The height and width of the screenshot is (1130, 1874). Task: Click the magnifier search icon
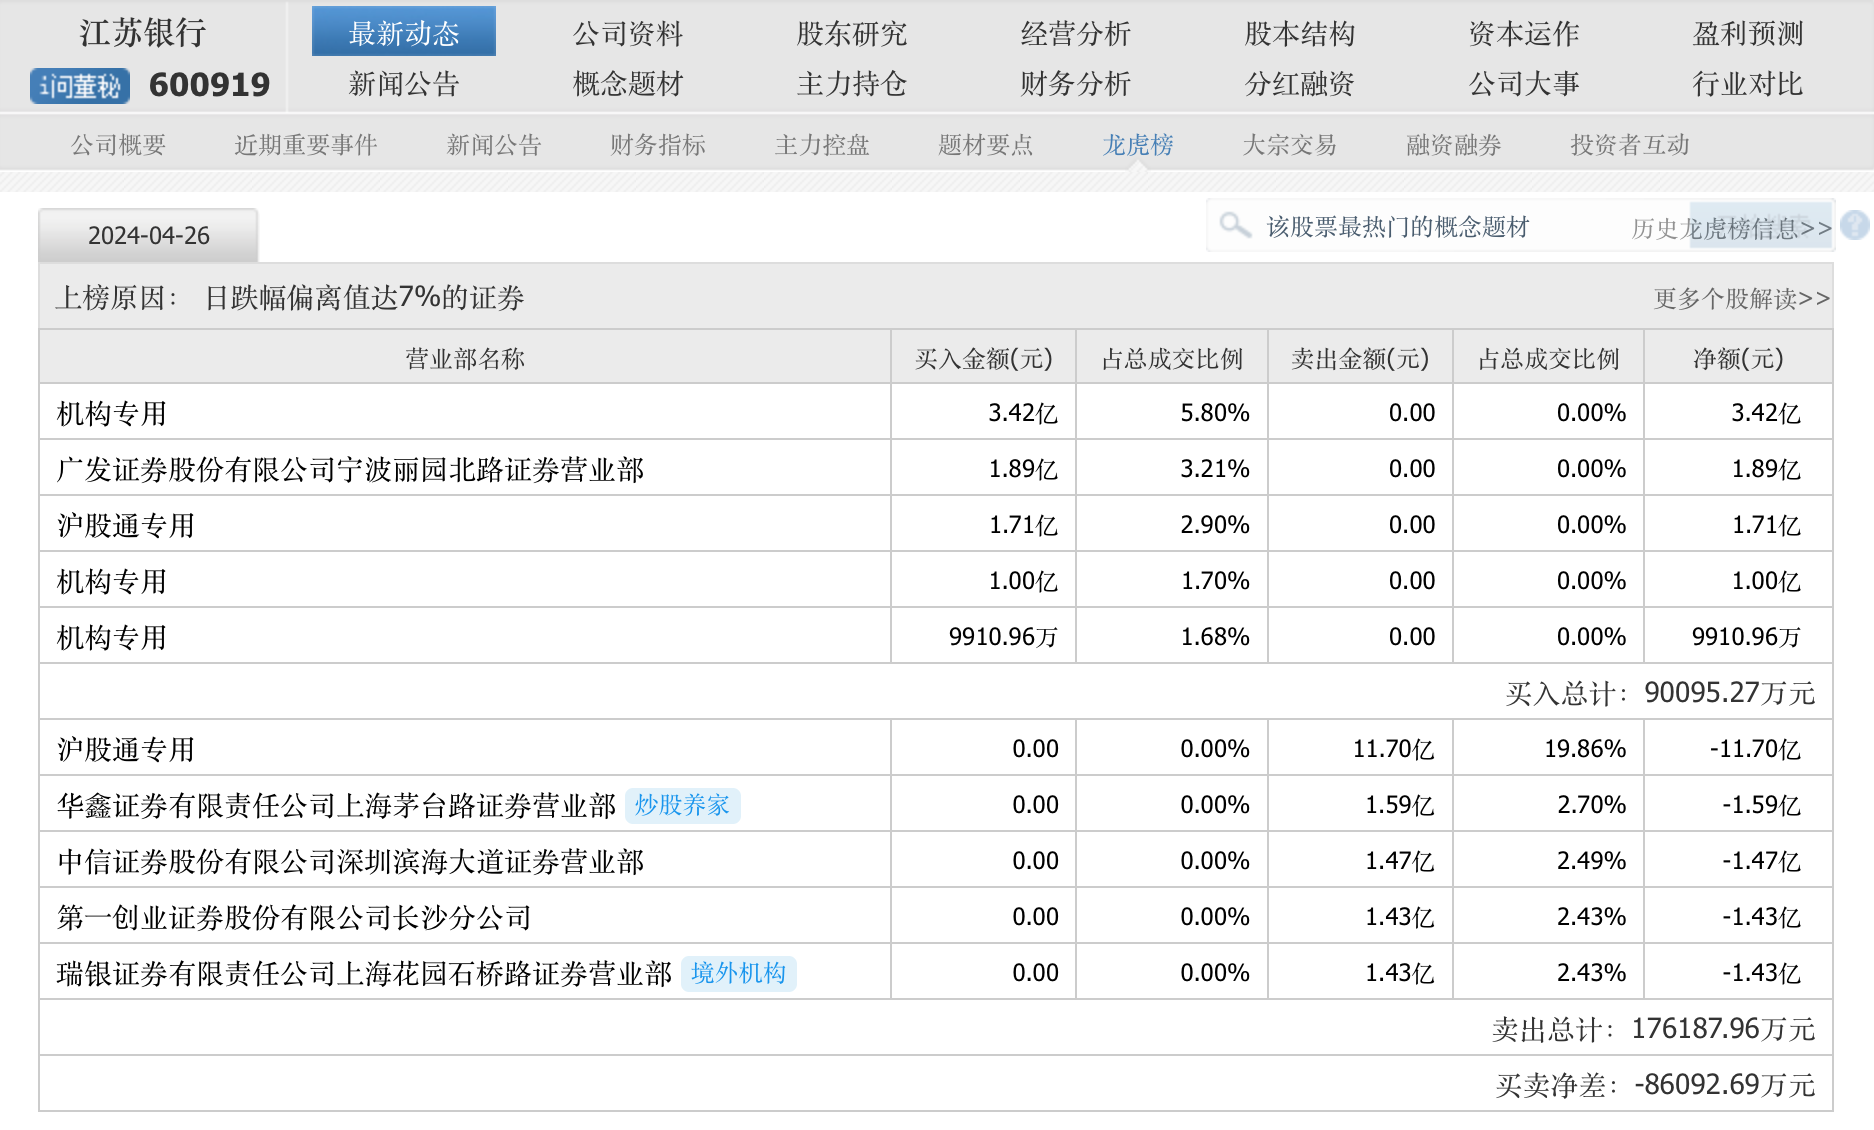click(1235, 226)
